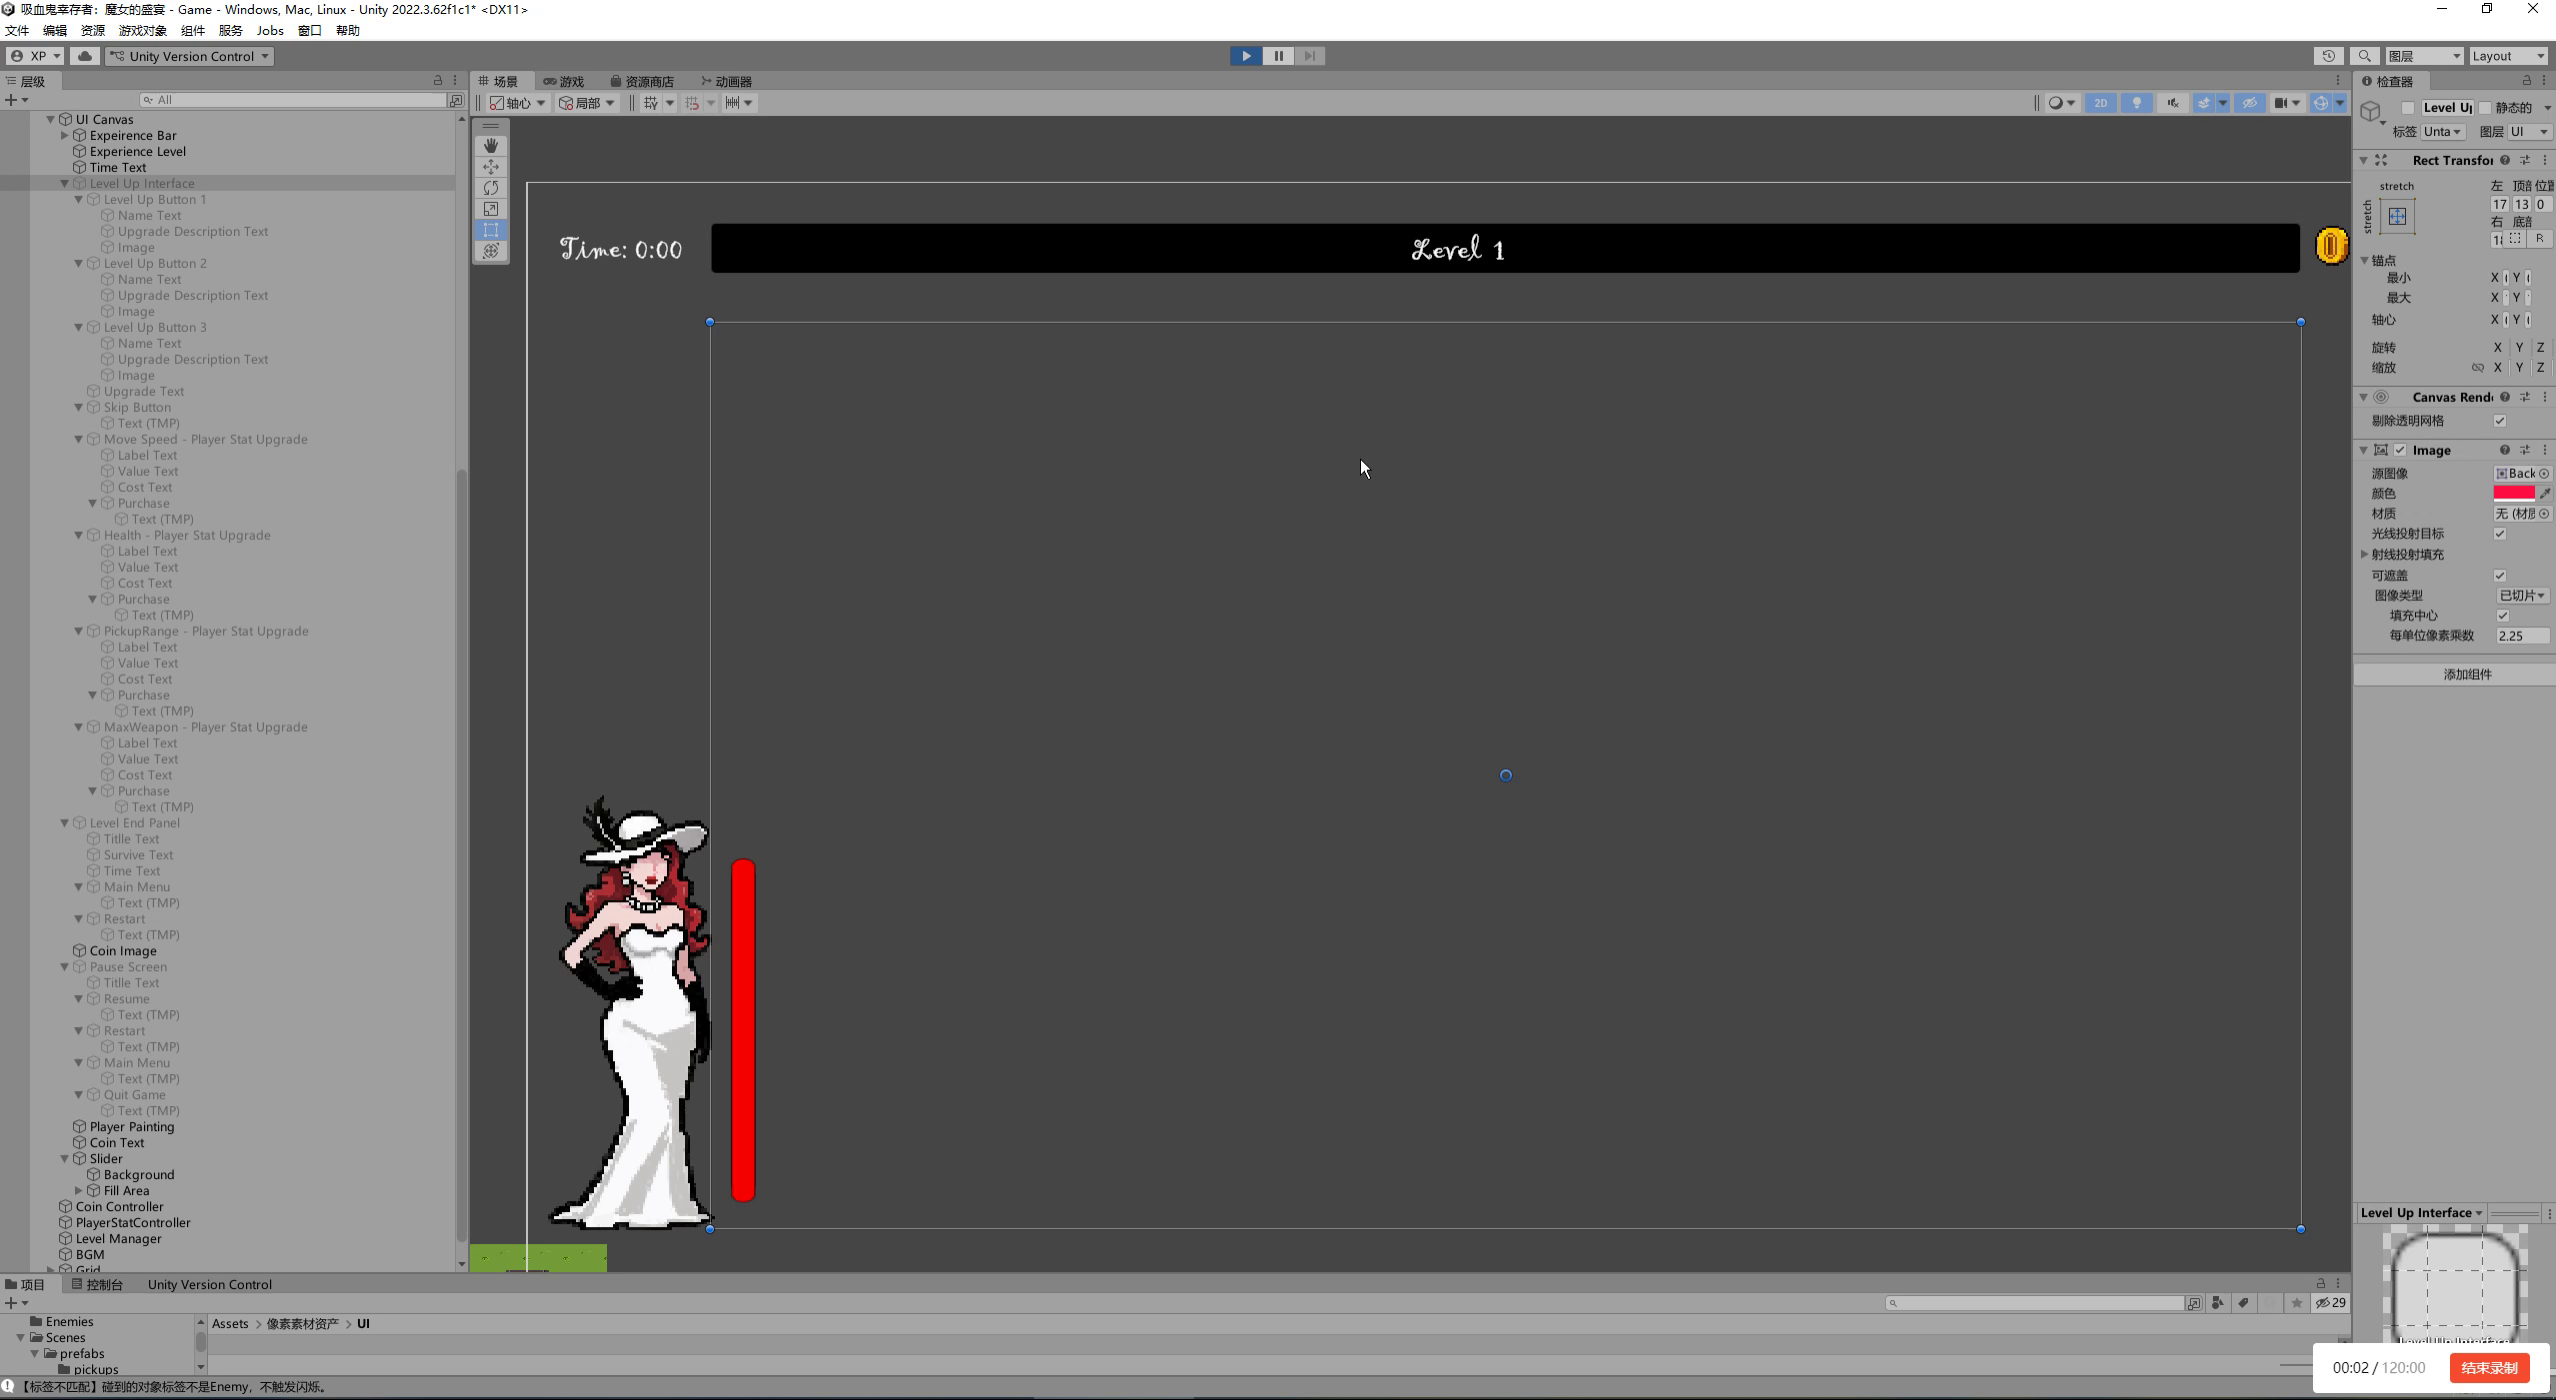Pause play mode
Screen dimensions: 2556x1400
pos(1278,56)
